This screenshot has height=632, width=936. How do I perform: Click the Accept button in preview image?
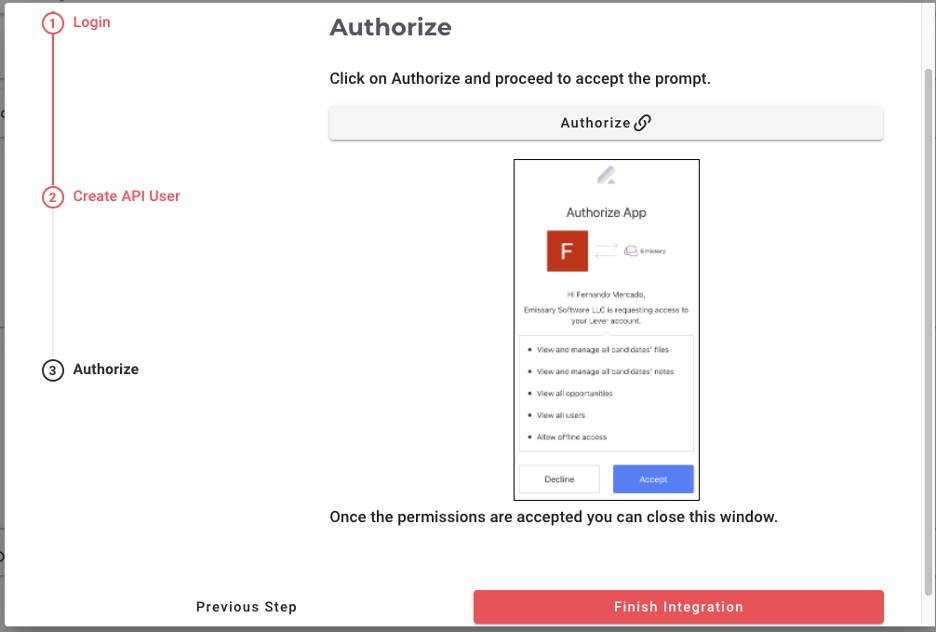[x=653, y=479]
